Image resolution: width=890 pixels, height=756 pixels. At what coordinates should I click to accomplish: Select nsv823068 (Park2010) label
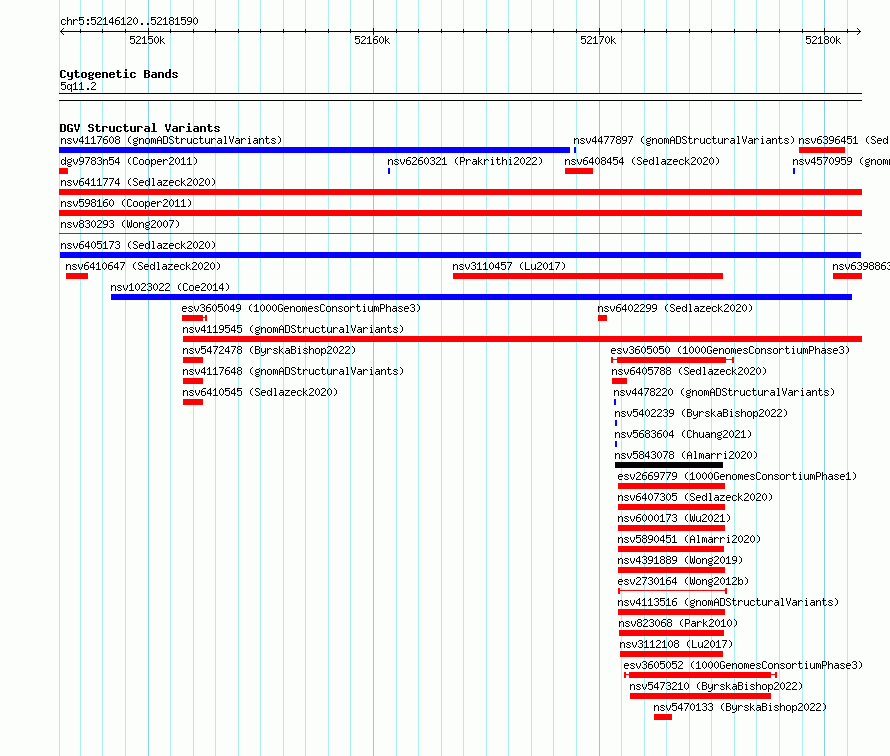pos(678,623)
